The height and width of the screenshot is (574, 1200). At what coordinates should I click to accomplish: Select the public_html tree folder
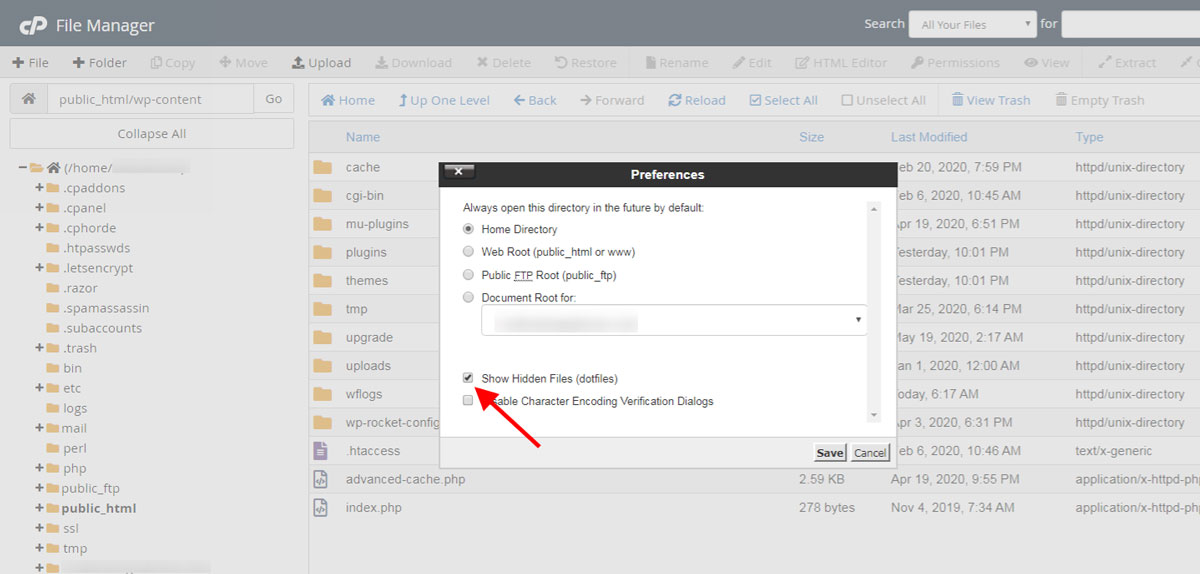point(99,508)
